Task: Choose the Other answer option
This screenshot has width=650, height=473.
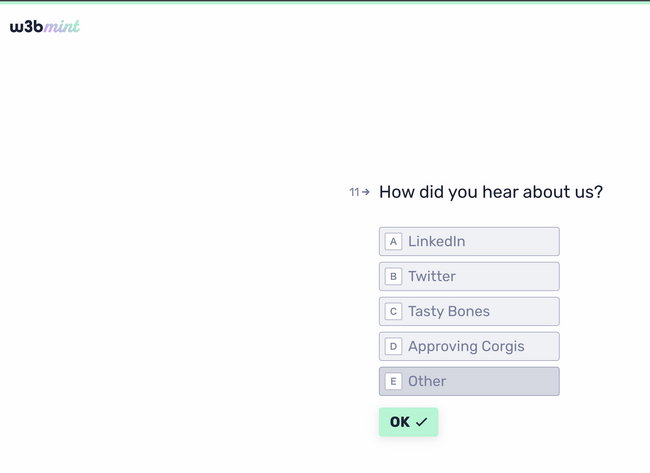Action: [x=469, y=381]
